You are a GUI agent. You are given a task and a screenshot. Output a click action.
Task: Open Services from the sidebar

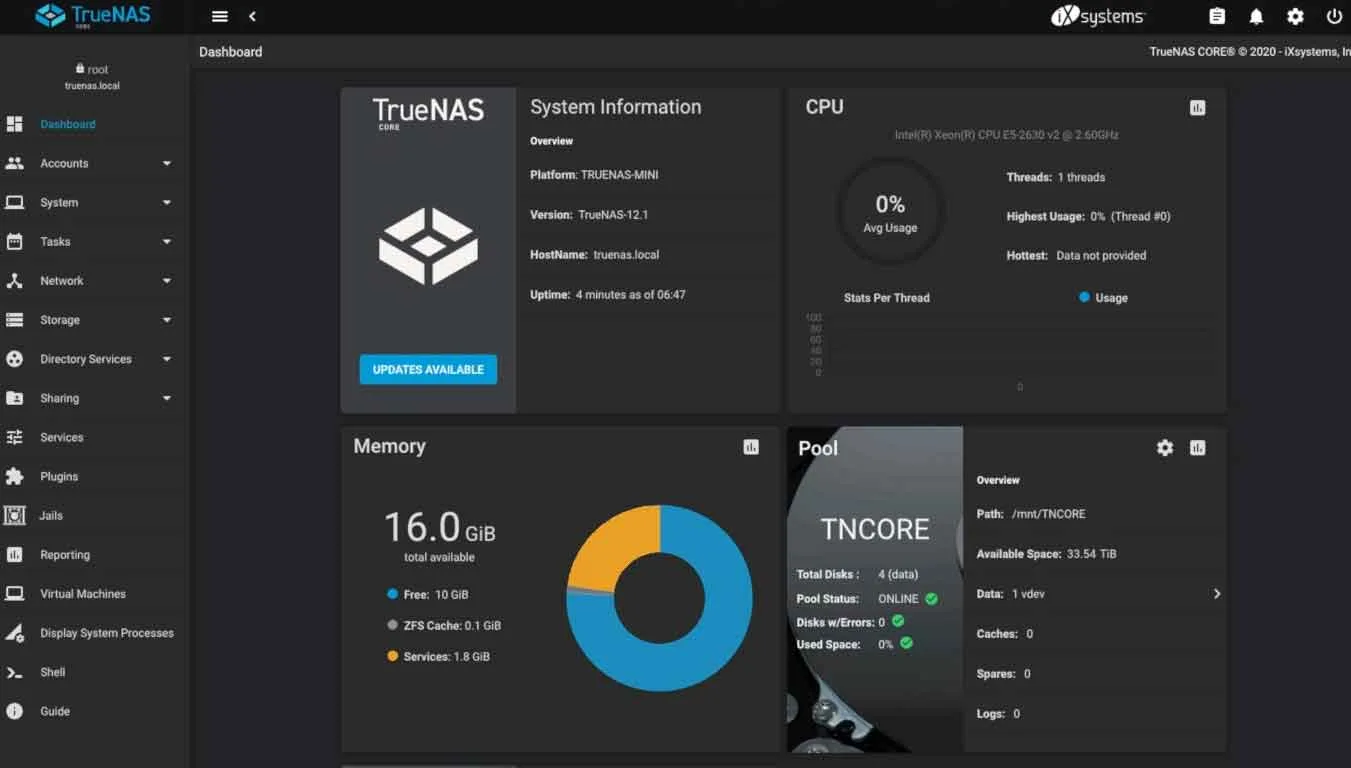(x=61, y=437)
